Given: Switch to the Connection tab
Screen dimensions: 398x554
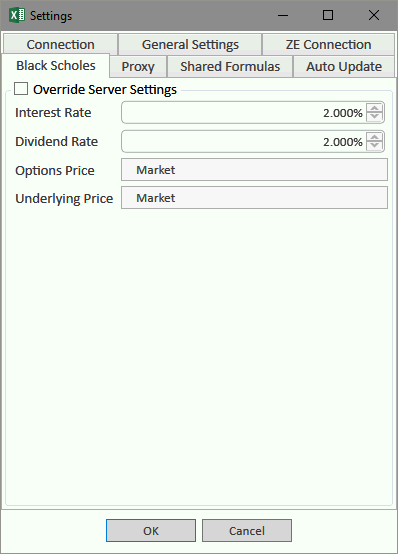Looking at the screenshot, I should pyautogui.click(x=60, y=45).
